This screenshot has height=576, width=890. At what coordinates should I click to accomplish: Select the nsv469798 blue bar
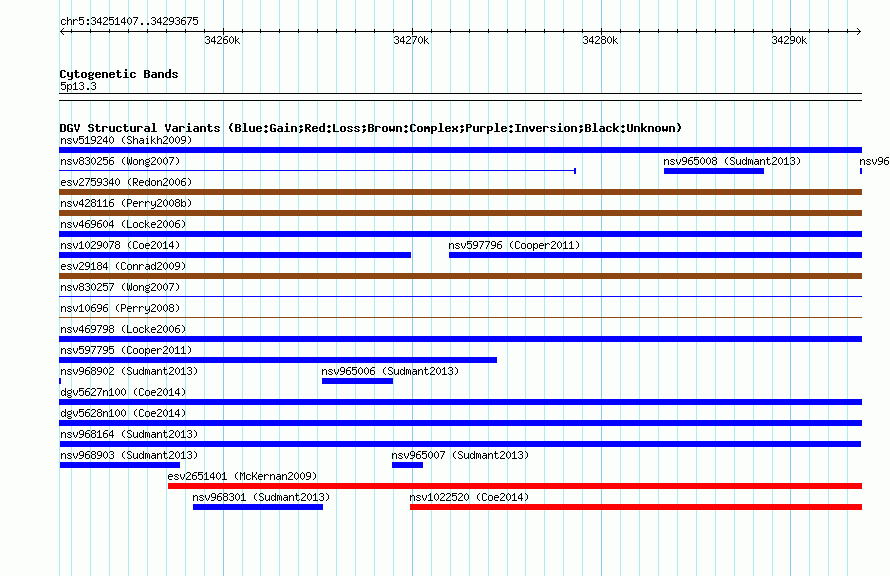click(x=460, y=339)
